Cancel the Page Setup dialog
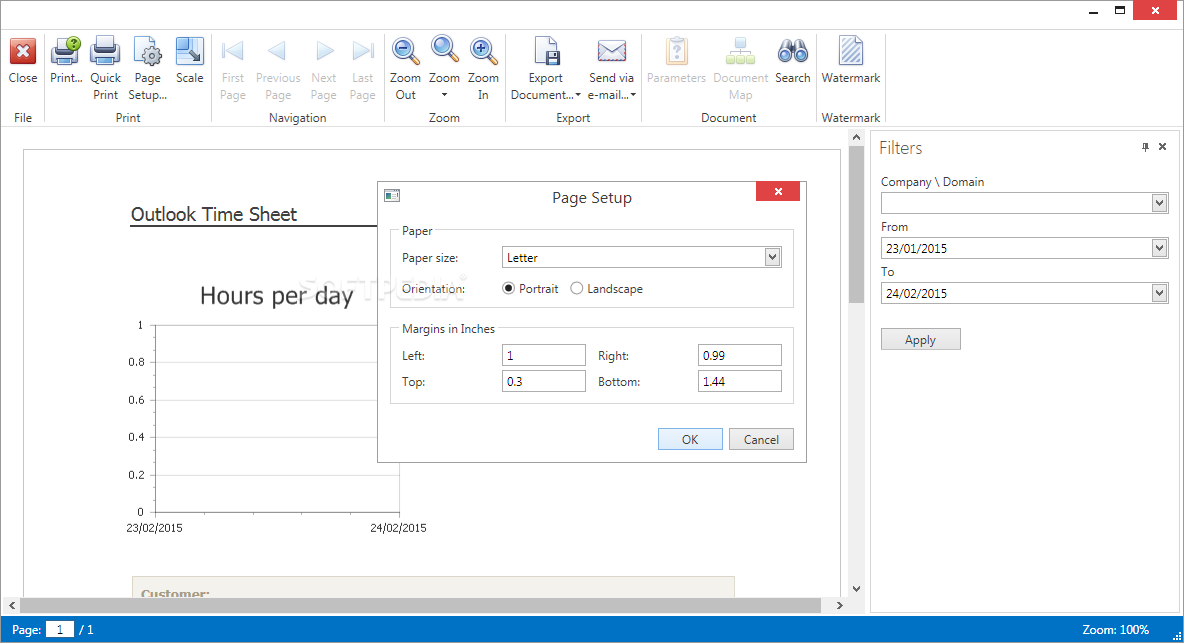The height and width of the screenshot is (643, 1184). 761,439
